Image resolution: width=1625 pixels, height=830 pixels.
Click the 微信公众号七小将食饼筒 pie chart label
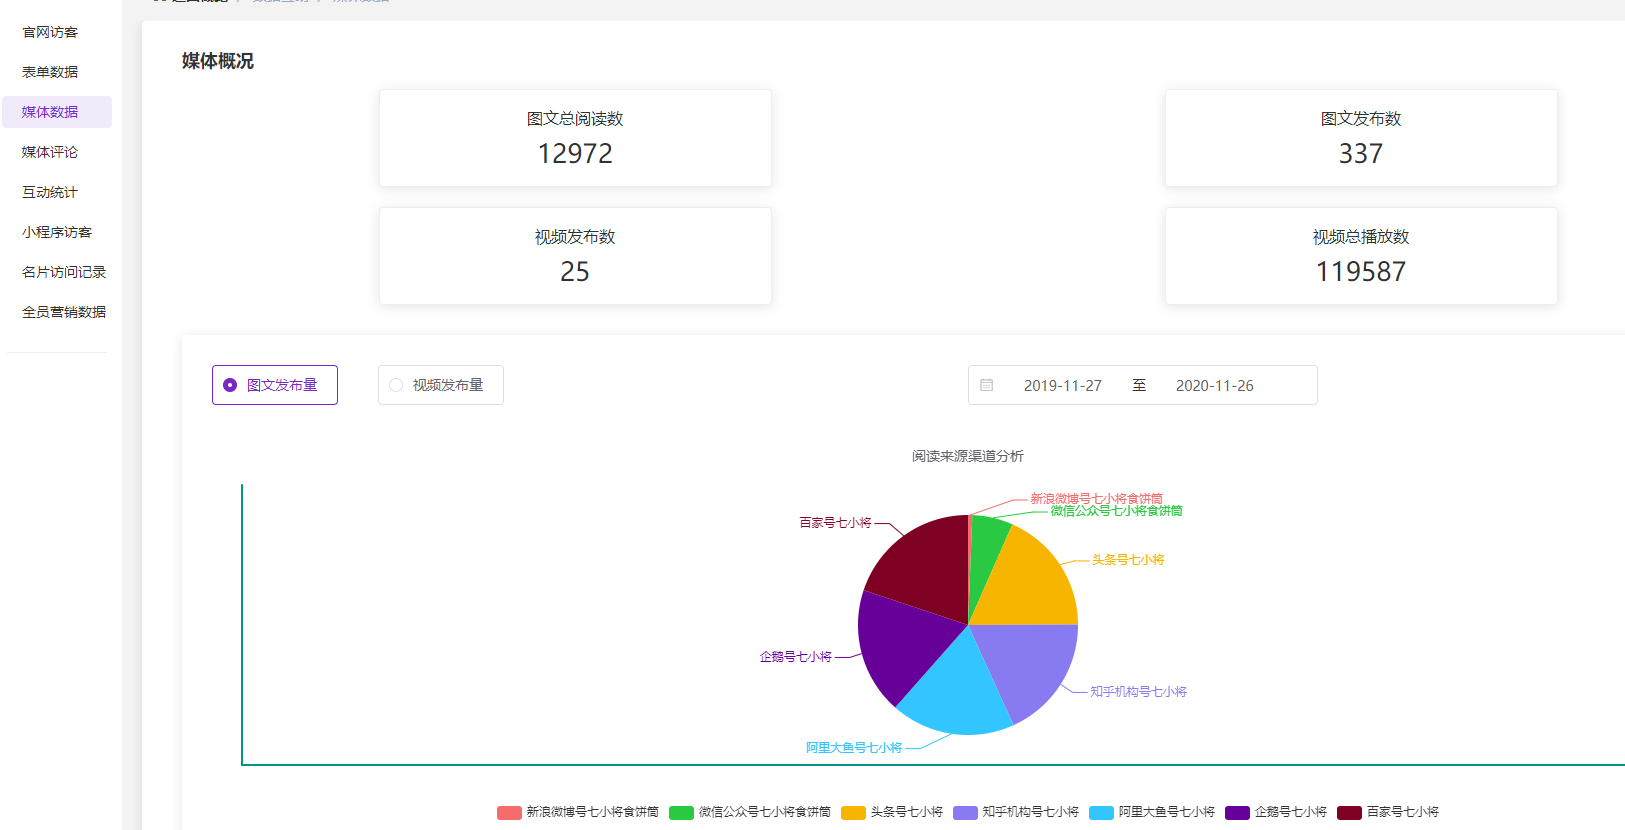tap(1116, 511)
